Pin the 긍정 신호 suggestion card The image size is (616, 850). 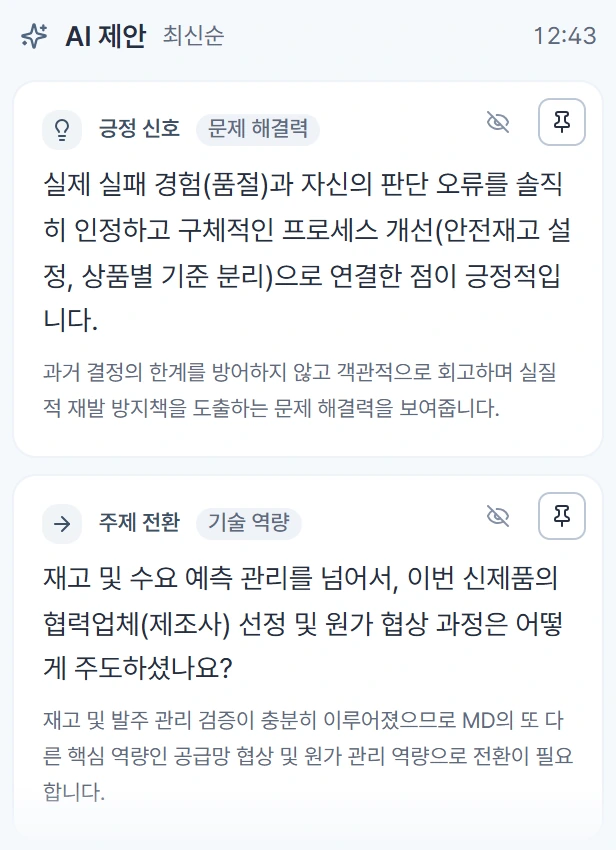(x=561, y=122)
